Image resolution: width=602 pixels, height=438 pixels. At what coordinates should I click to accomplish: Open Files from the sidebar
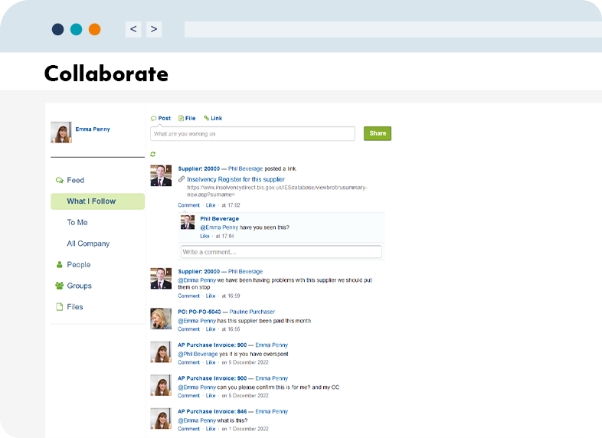pos(75,306)
